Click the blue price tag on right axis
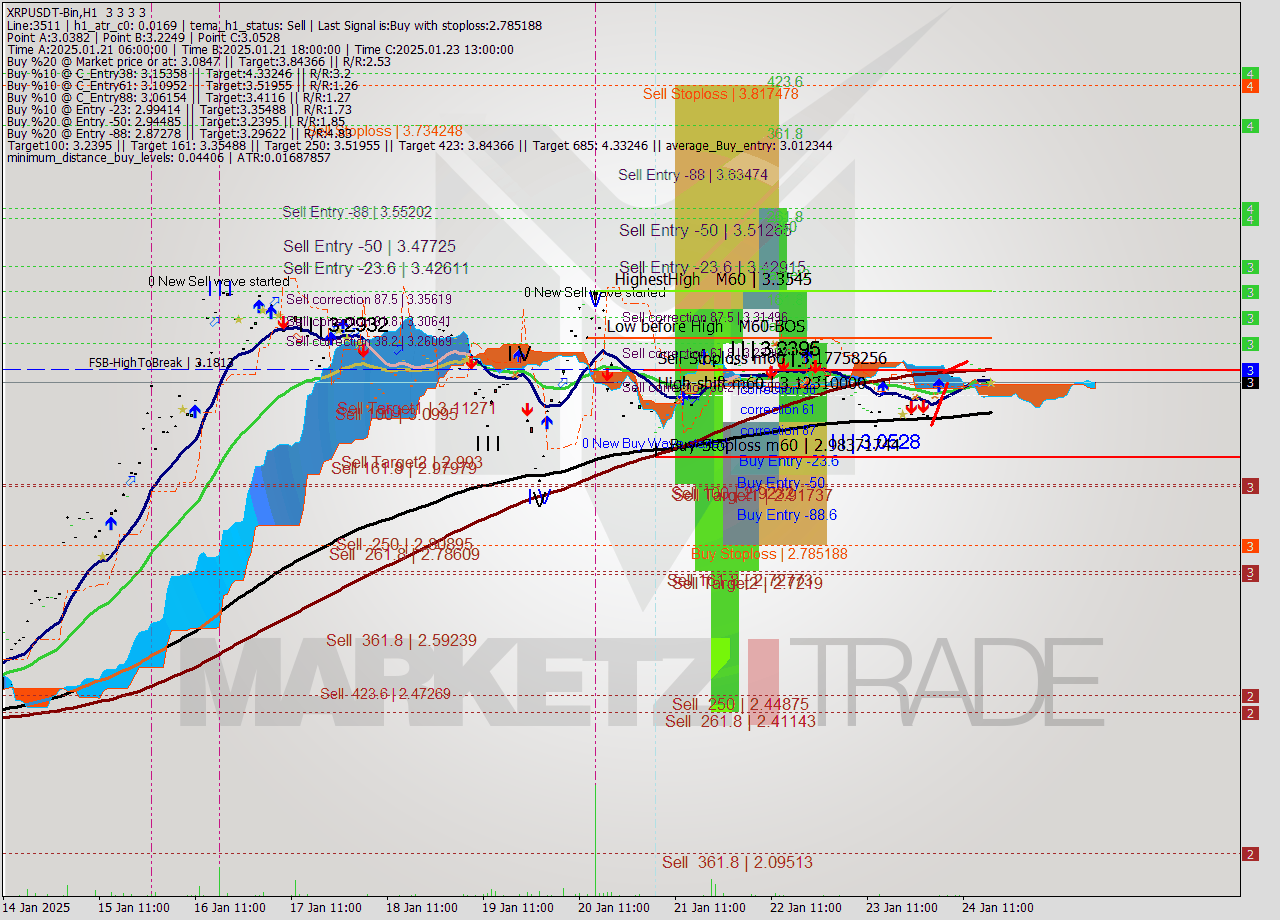This screenshot has width=1280, height=920. [1250, 370]
